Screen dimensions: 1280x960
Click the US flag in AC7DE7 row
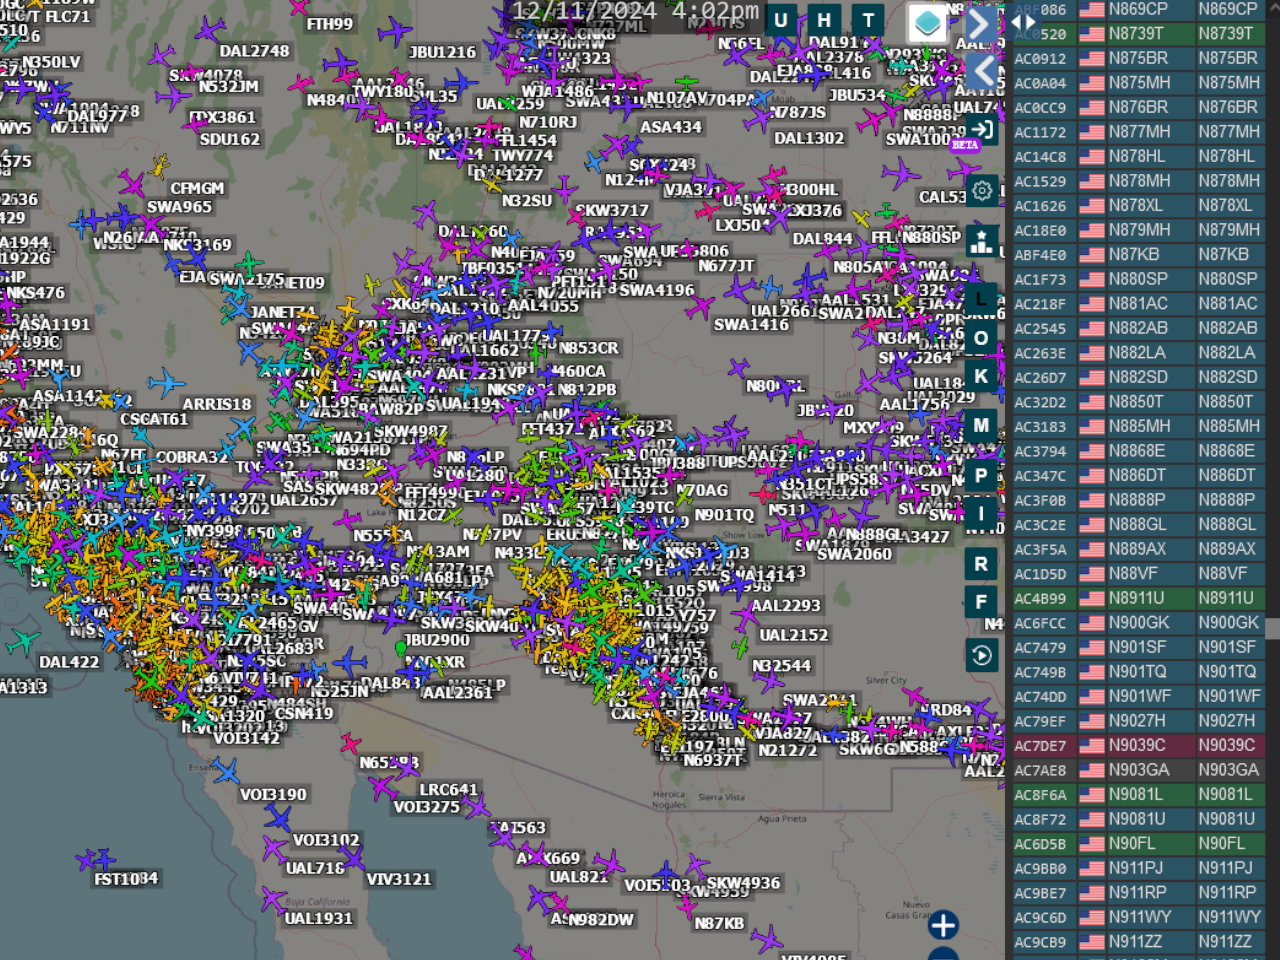pos(1092,745)
